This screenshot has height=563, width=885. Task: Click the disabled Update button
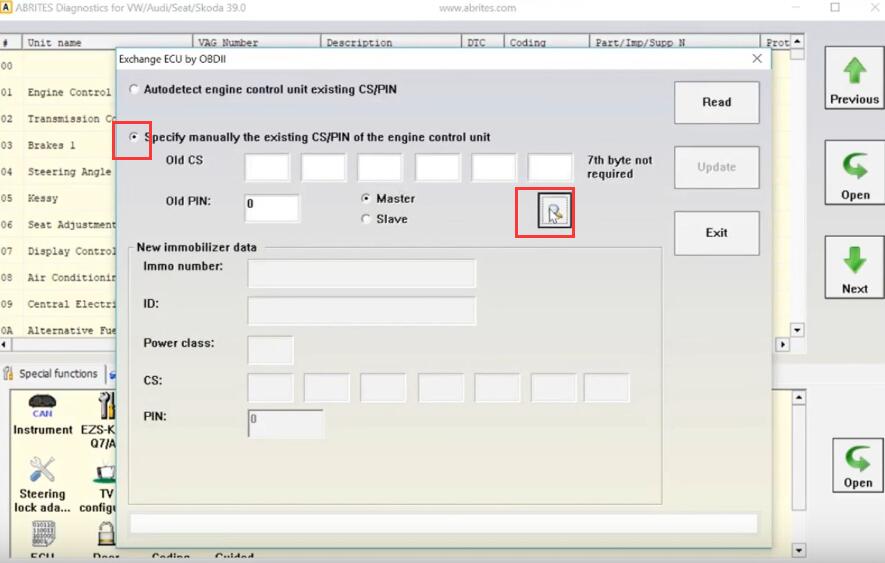(x=716, y=167)
